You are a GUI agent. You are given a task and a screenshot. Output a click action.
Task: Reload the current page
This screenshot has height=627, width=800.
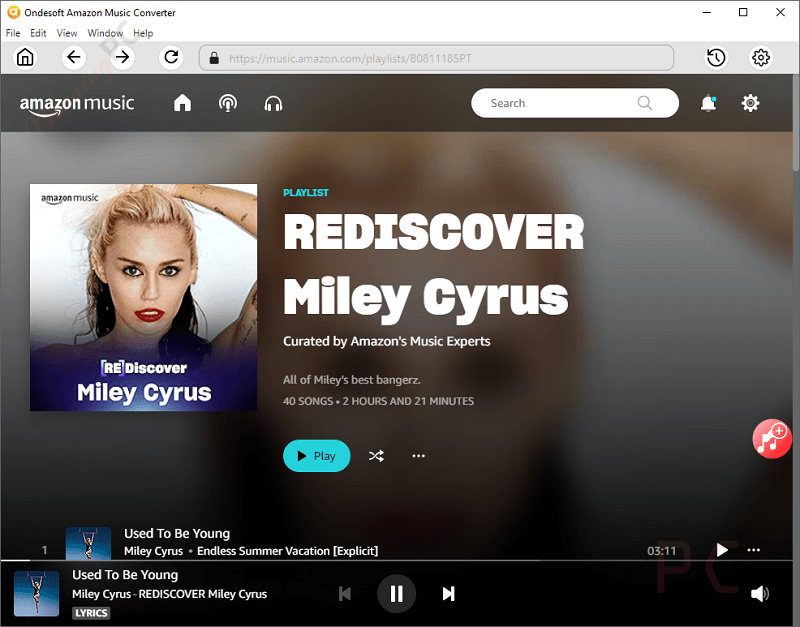[171, 57]
